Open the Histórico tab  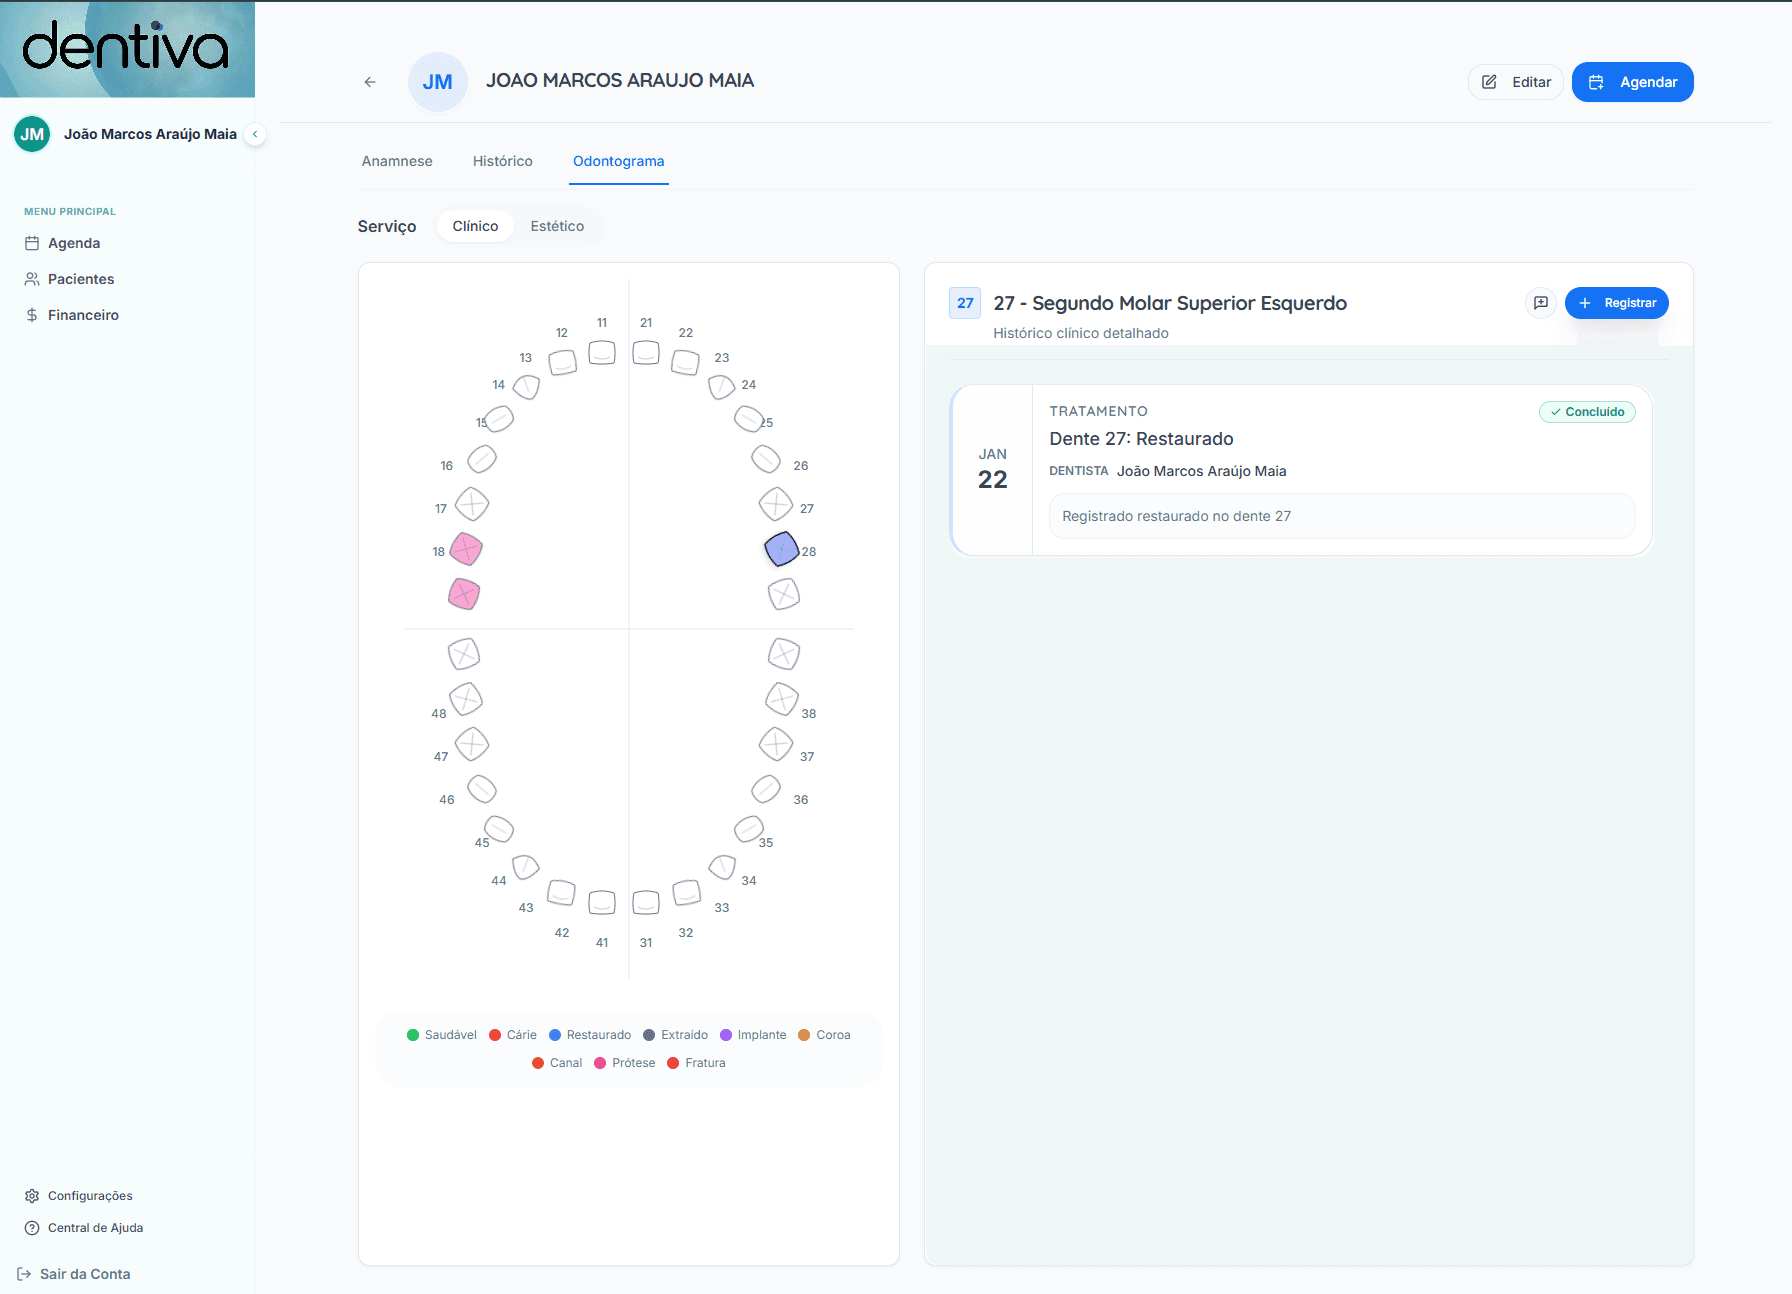point(502,161)
